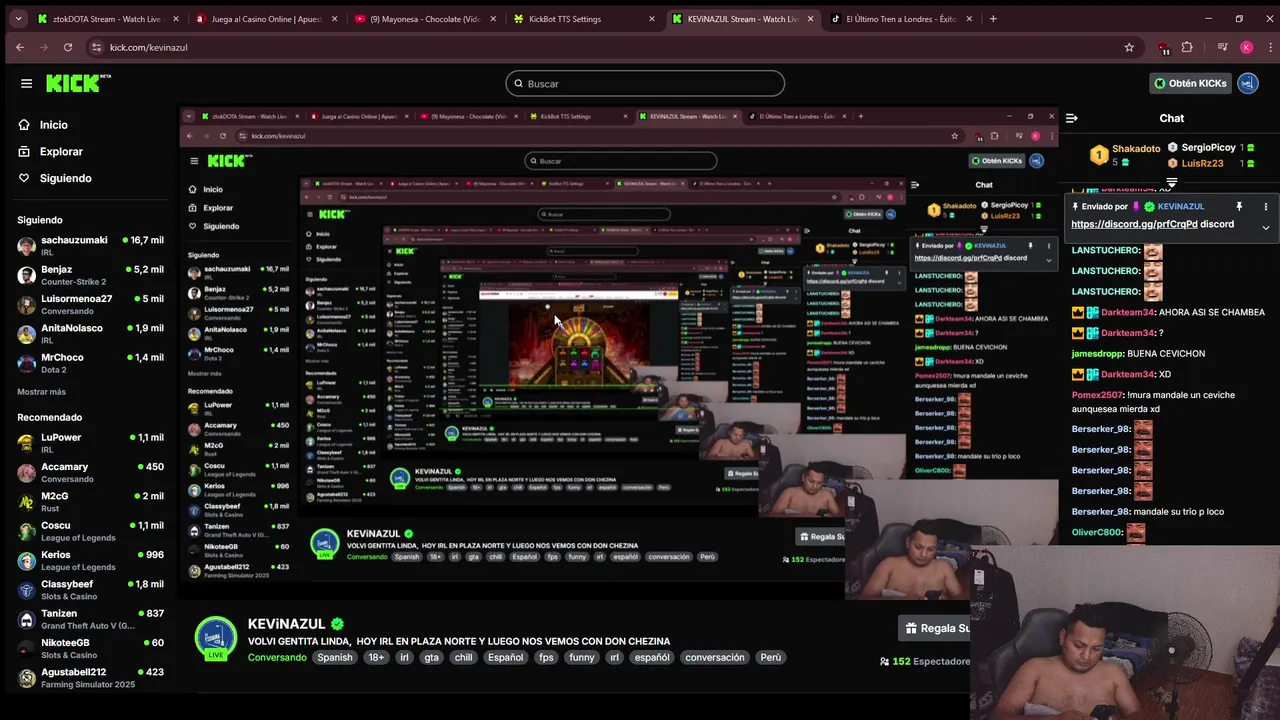Select the Perú tag
This screenshot has width=1280, height=720.
tap(770, 657)
